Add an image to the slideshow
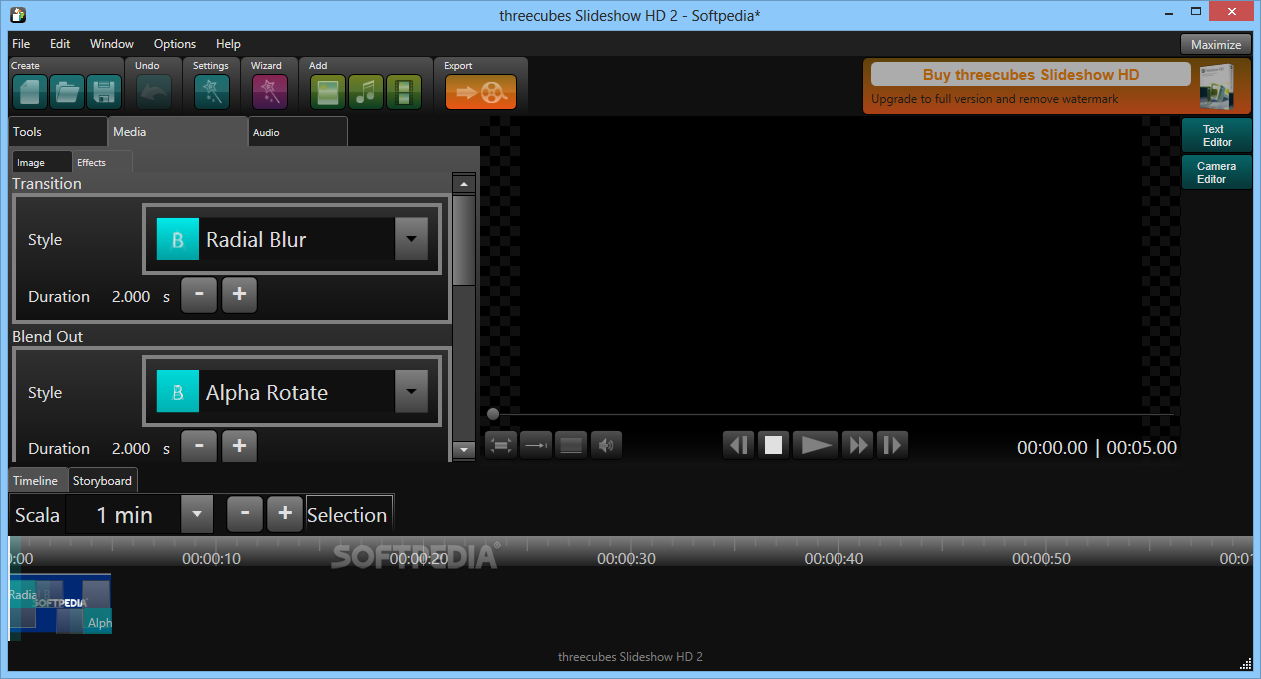Screen dimensions: 1261x679 (328, 92)
